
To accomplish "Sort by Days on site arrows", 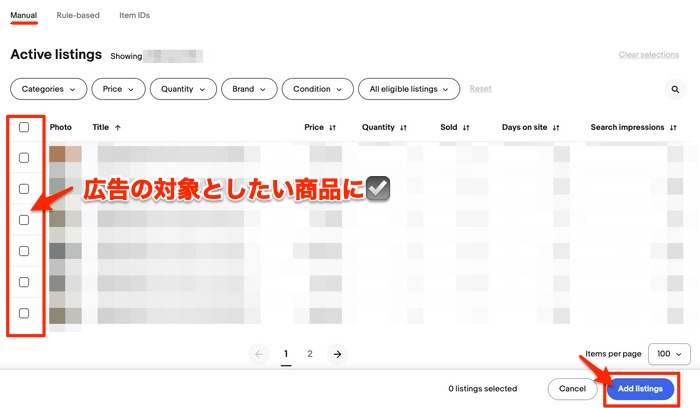I will click(556, 128).
